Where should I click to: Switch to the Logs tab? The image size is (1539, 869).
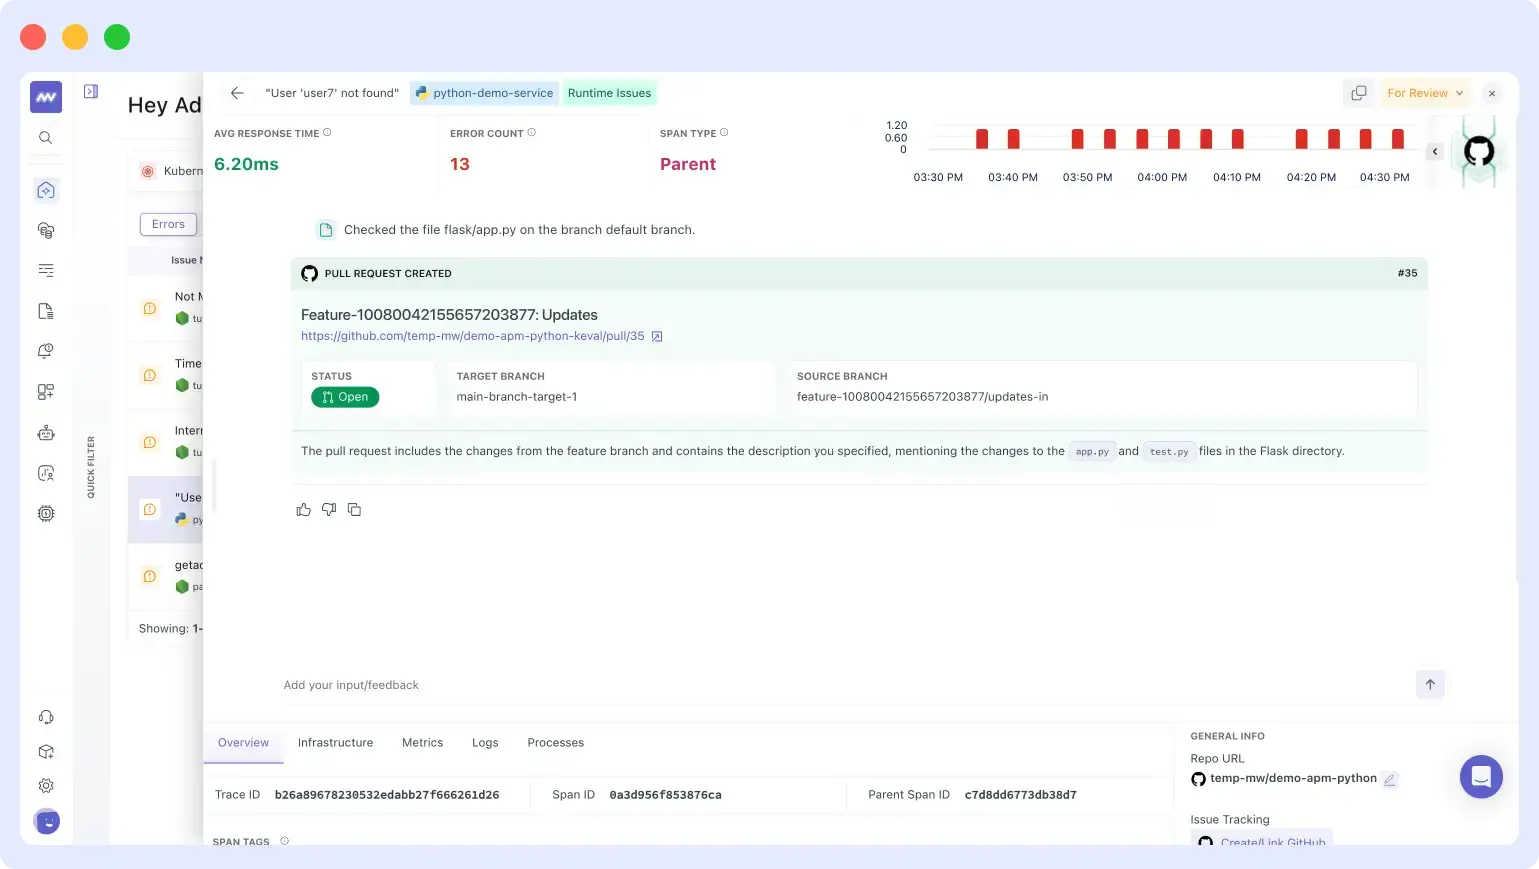click(x=485, y=743)
